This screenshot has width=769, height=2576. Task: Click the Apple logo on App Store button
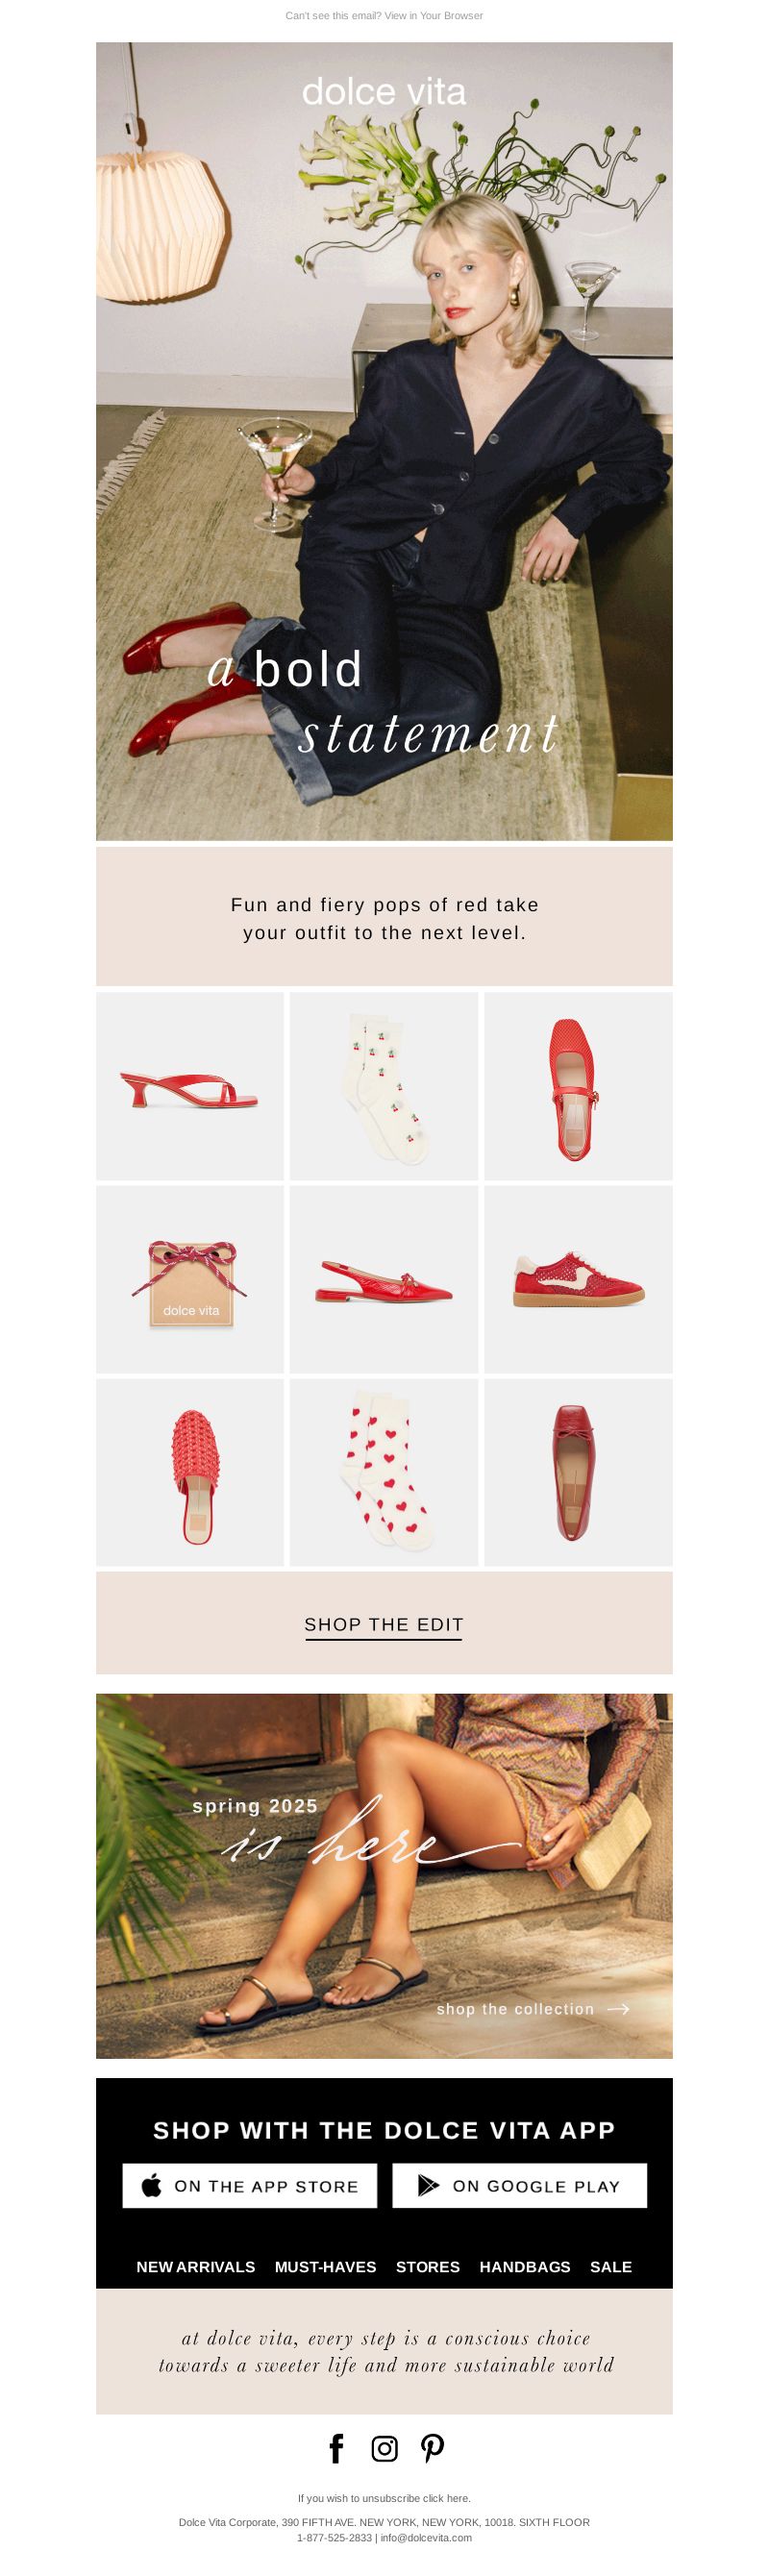(x=152, y=2186)
